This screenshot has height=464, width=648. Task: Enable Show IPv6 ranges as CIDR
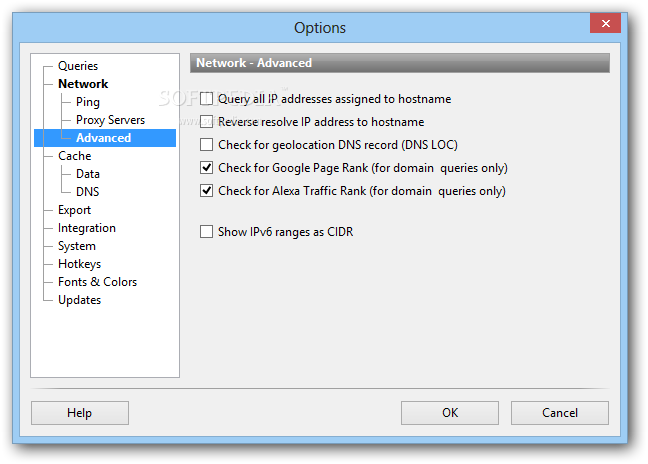coord(206,232)
